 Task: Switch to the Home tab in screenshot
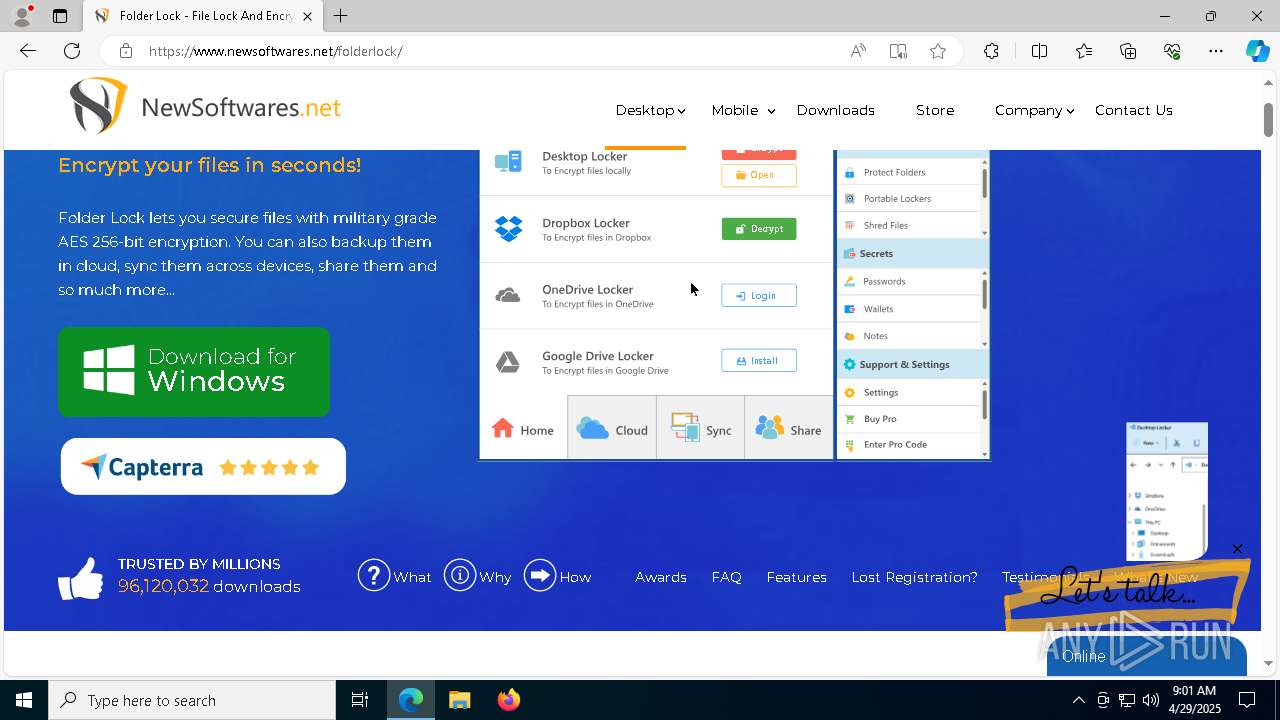click(523, 429)
